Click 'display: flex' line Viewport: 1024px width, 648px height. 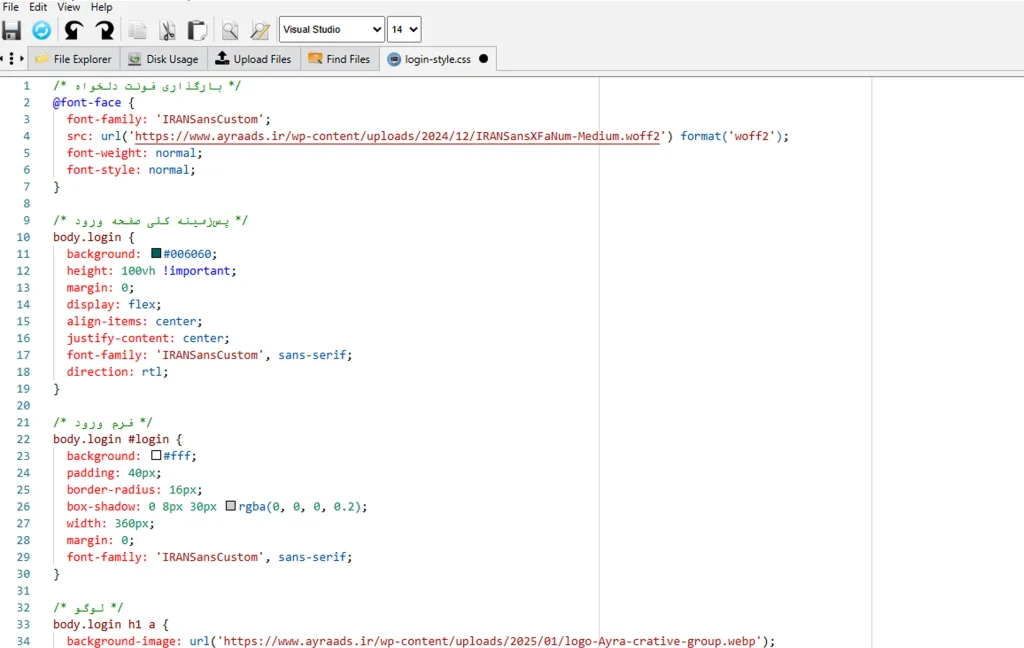(x=114, y=304)
